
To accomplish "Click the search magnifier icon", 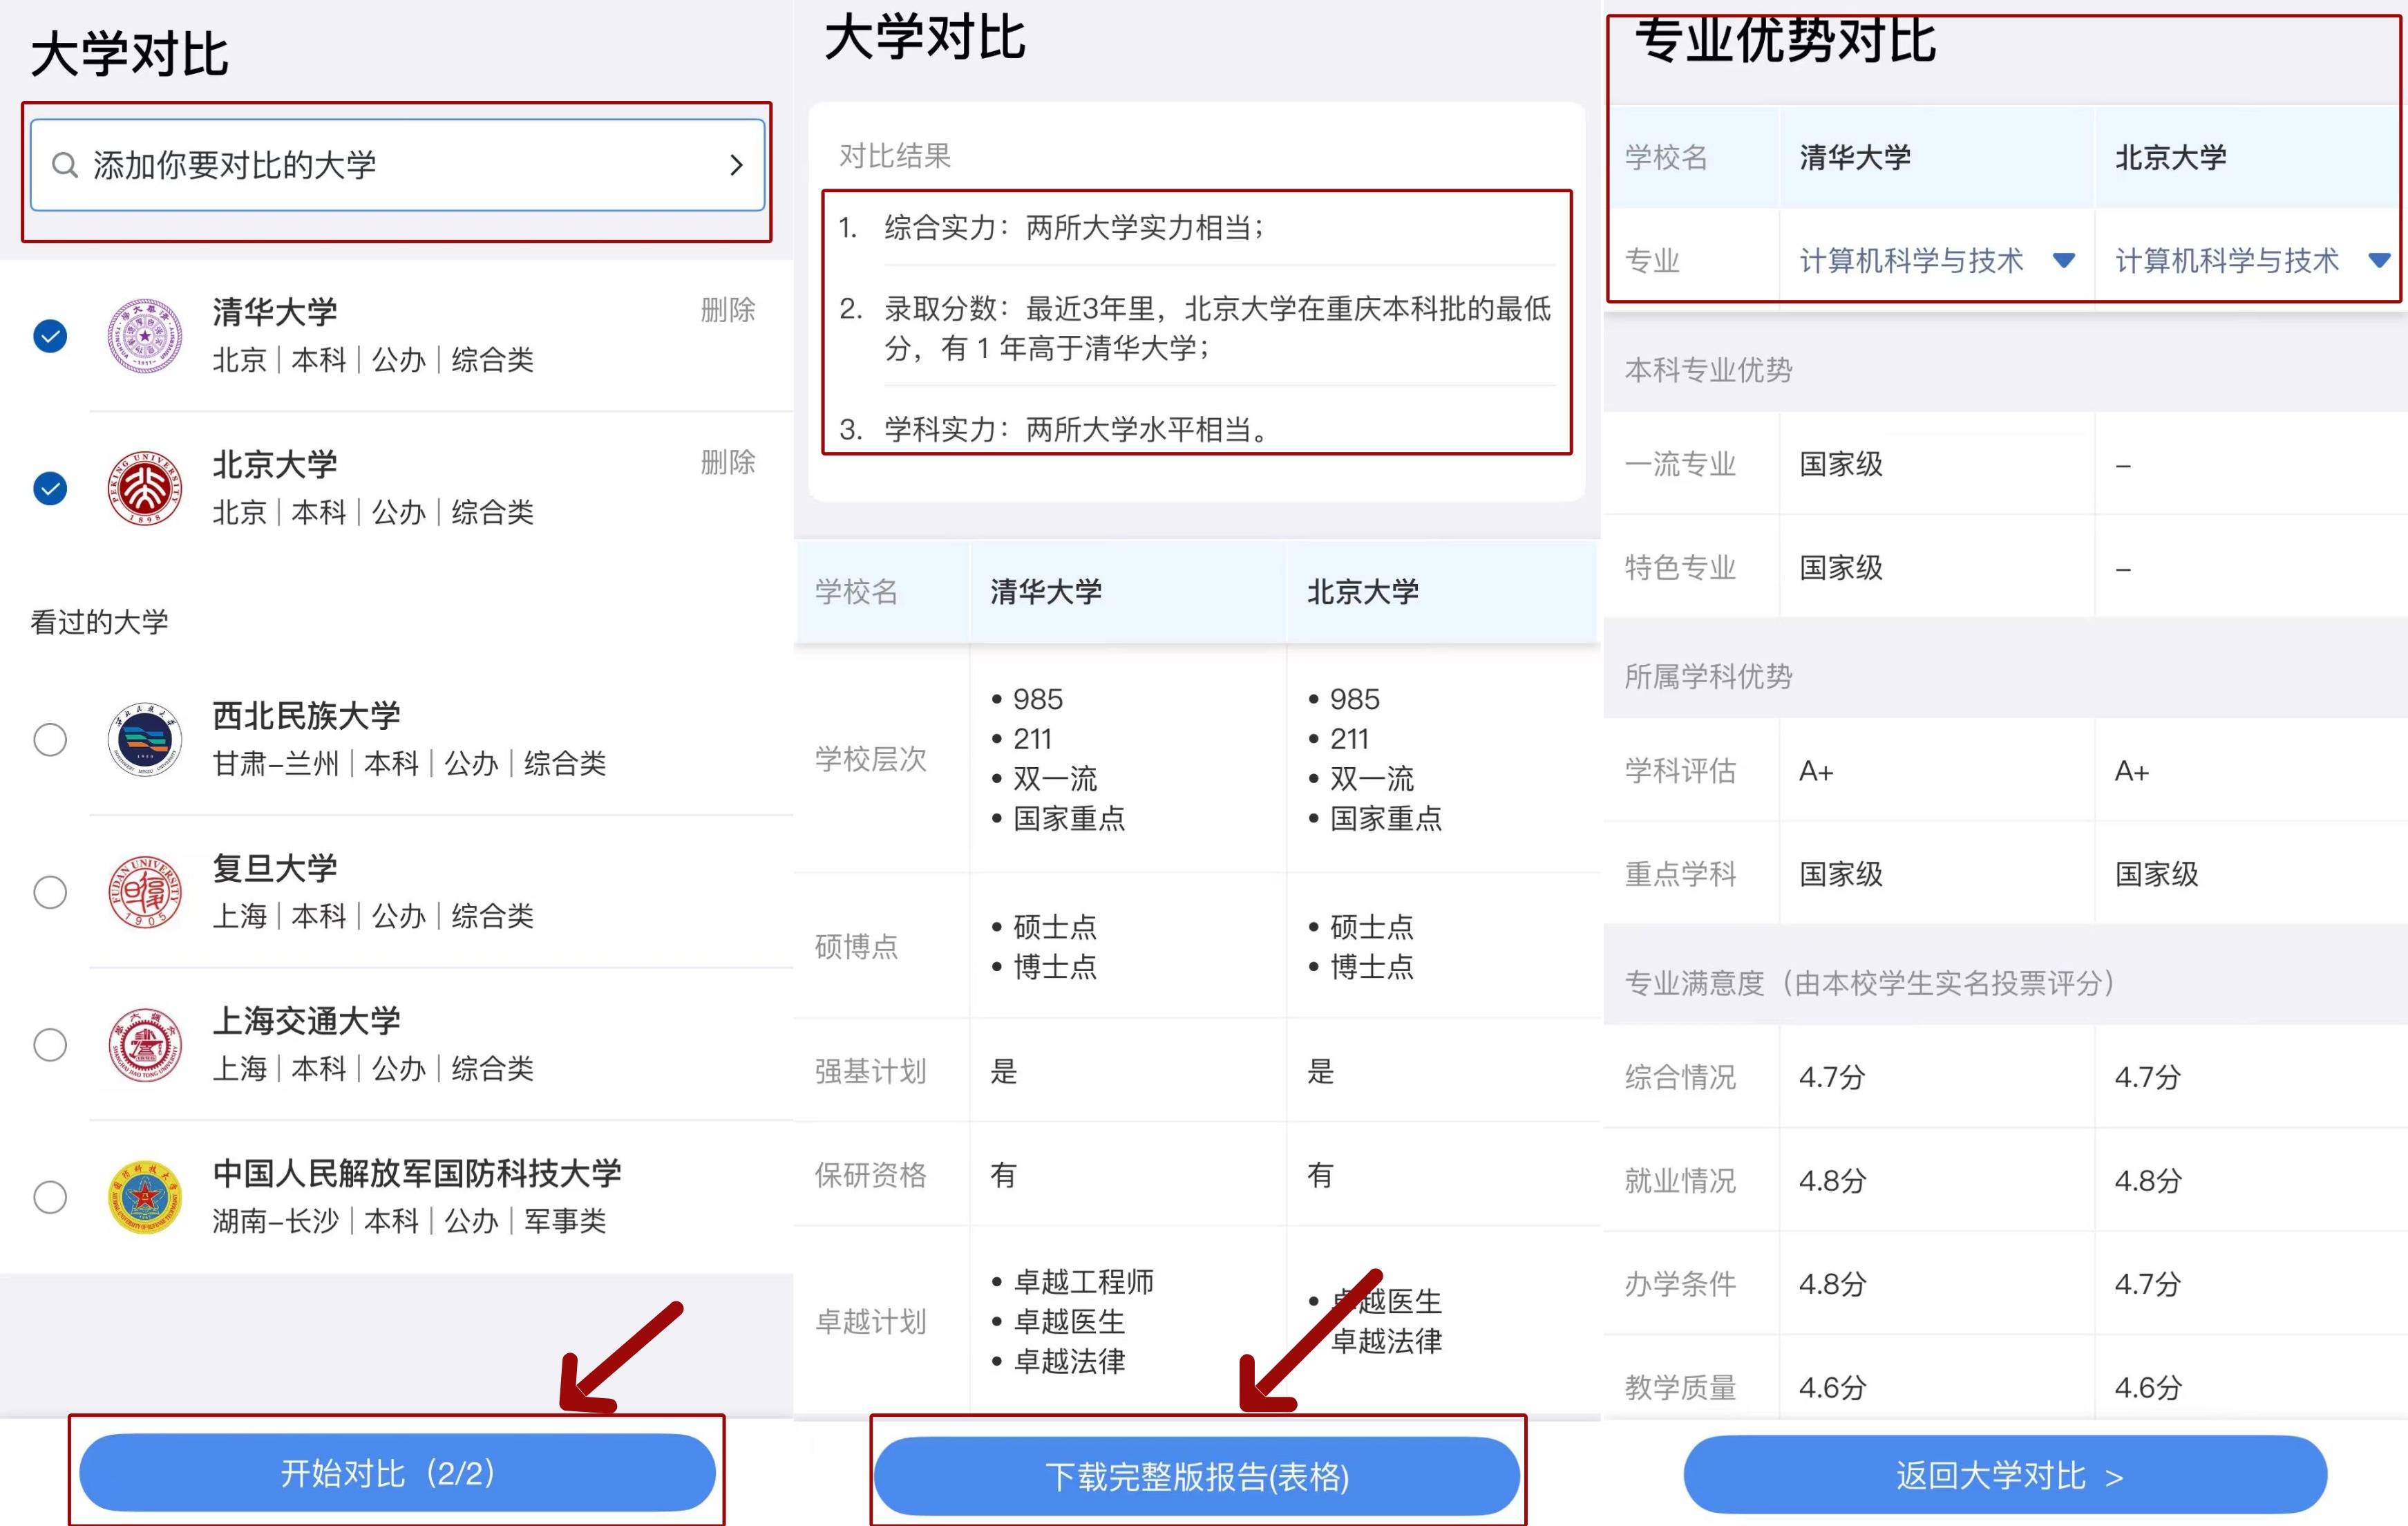I will 65,165.
